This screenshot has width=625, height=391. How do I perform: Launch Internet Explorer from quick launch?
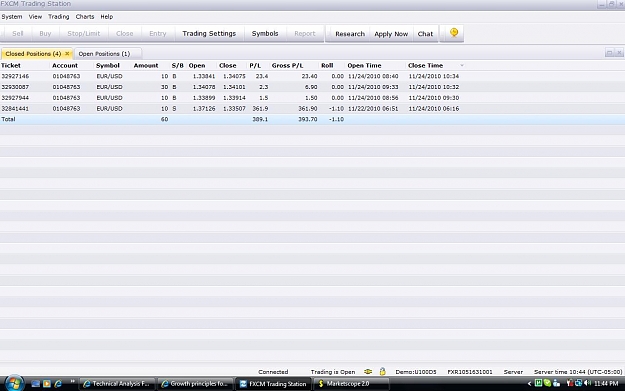point(58,384)
